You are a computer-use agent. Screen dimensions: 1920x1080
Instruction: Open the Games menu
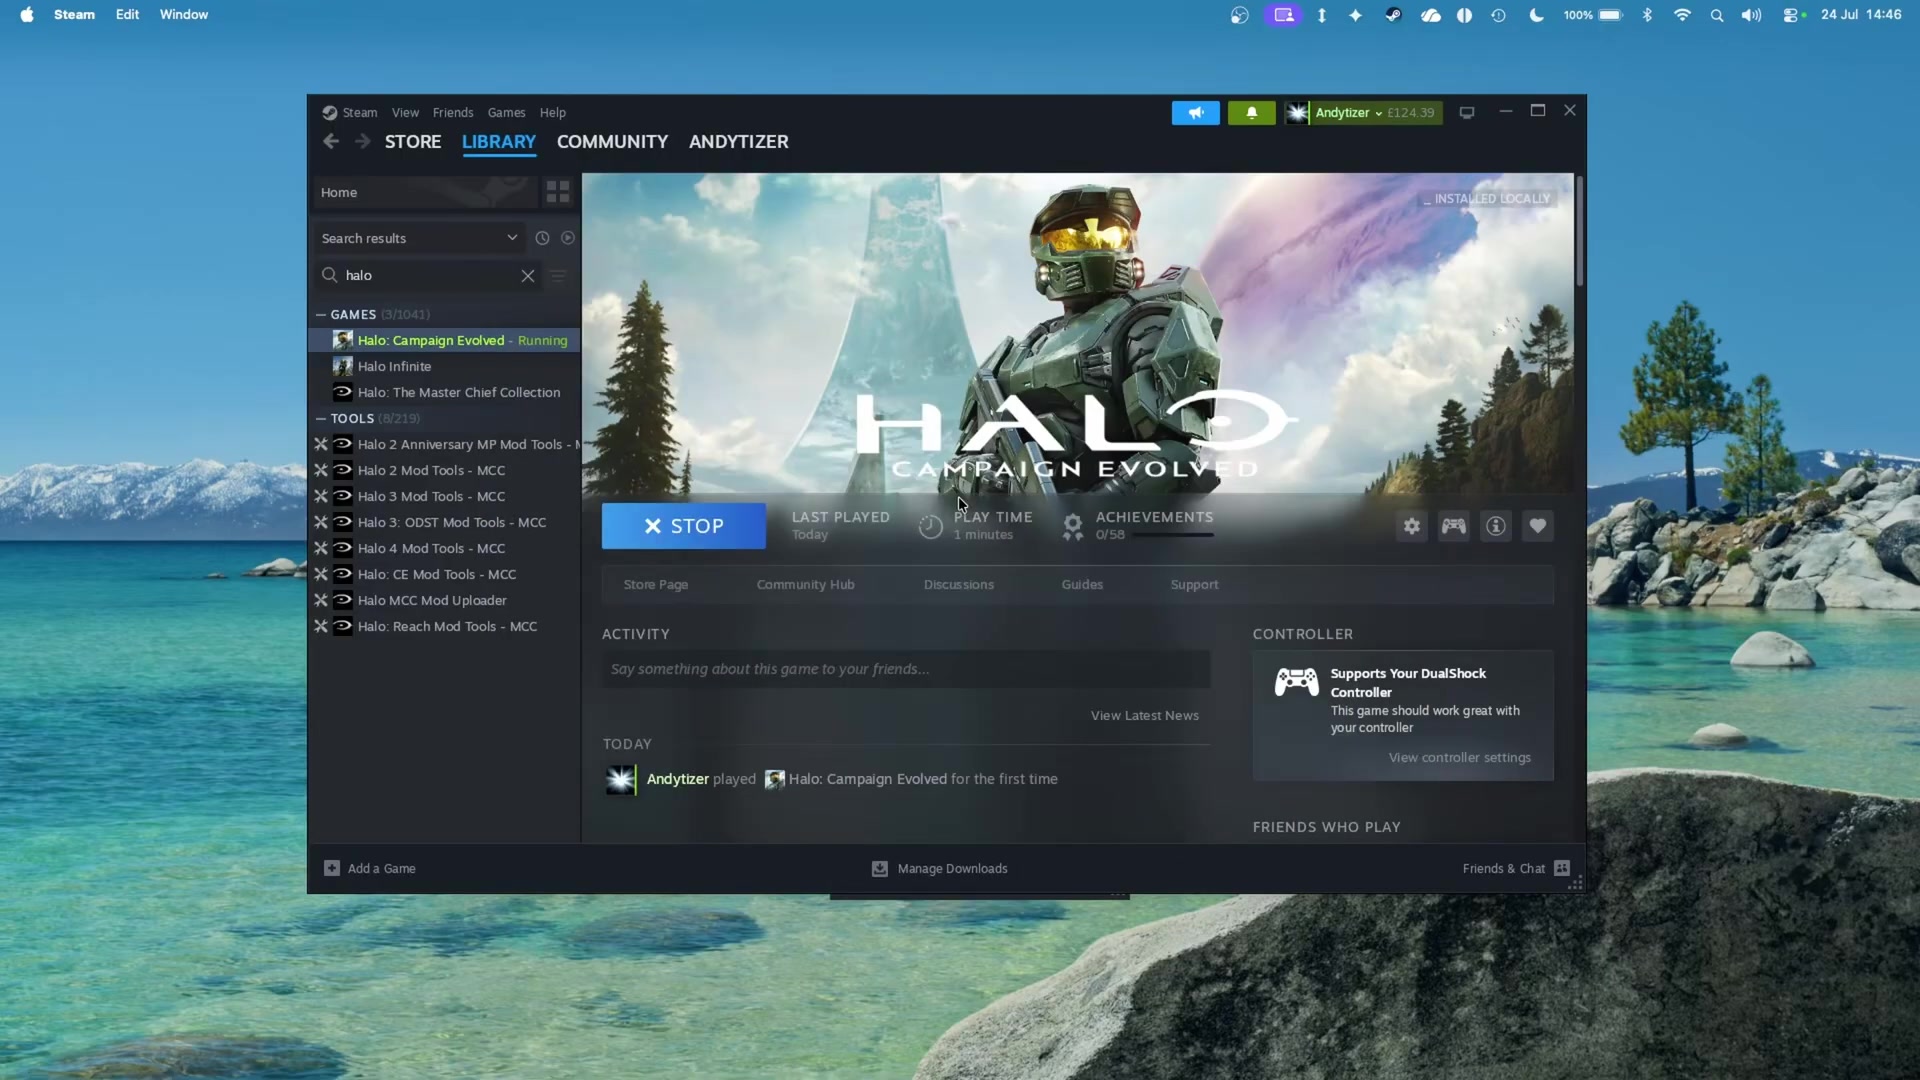coord(506,113)
